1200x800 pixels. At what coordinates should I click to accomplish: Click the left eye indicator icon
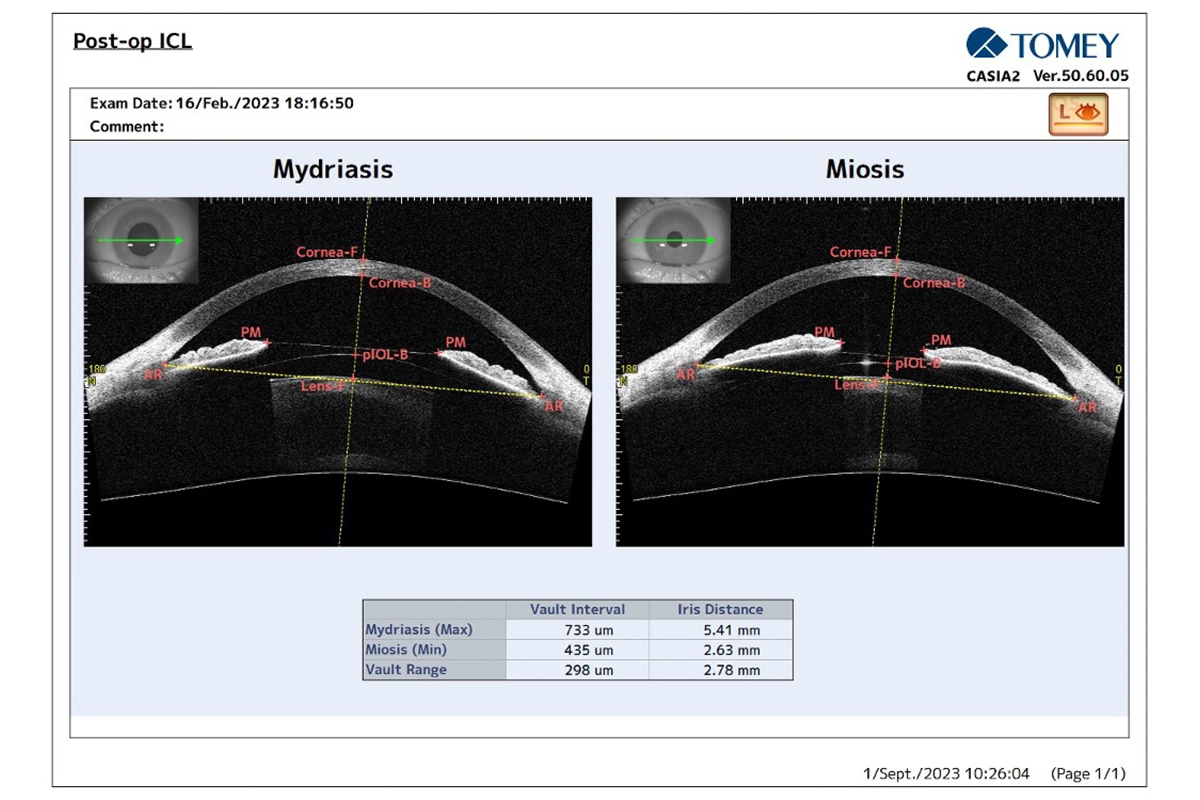click(x=1078, y=114)
